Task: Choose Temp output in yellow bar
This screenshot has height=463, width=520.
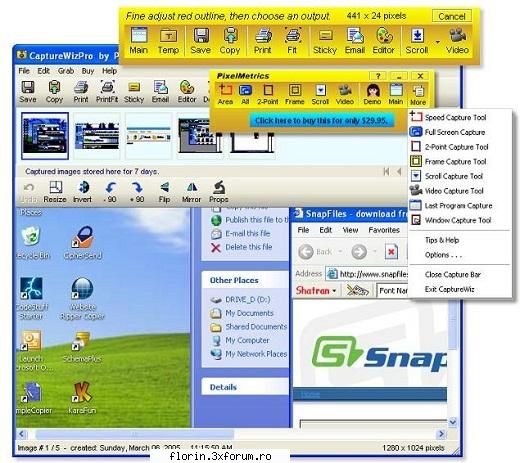Action: (168, 41)
